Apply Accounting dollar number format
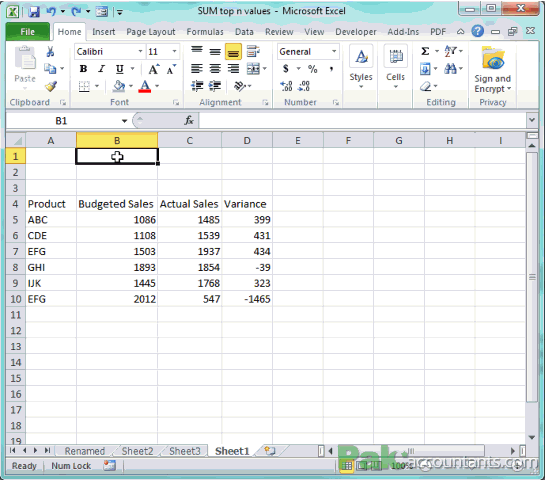Screen dimensions: 545x480 tap(285, 69)
